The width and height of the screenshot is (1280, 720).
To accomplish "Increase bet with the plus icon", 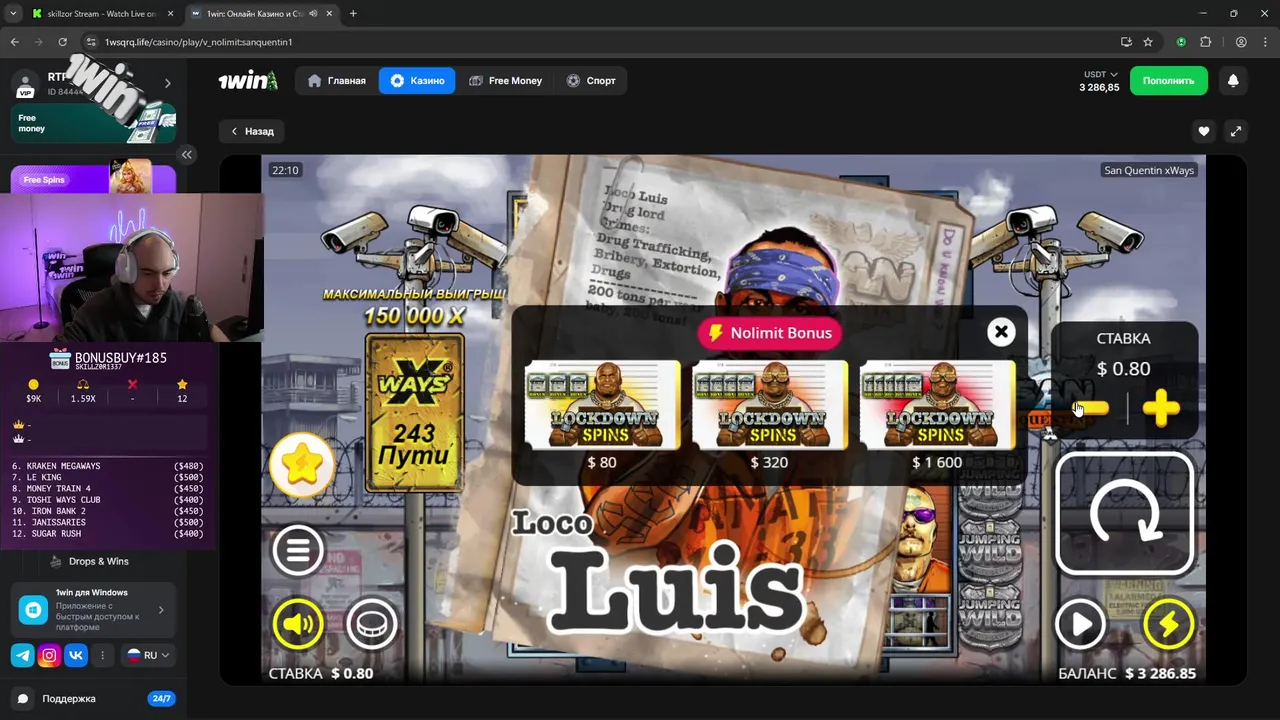I will click(x=1161, y=408).
